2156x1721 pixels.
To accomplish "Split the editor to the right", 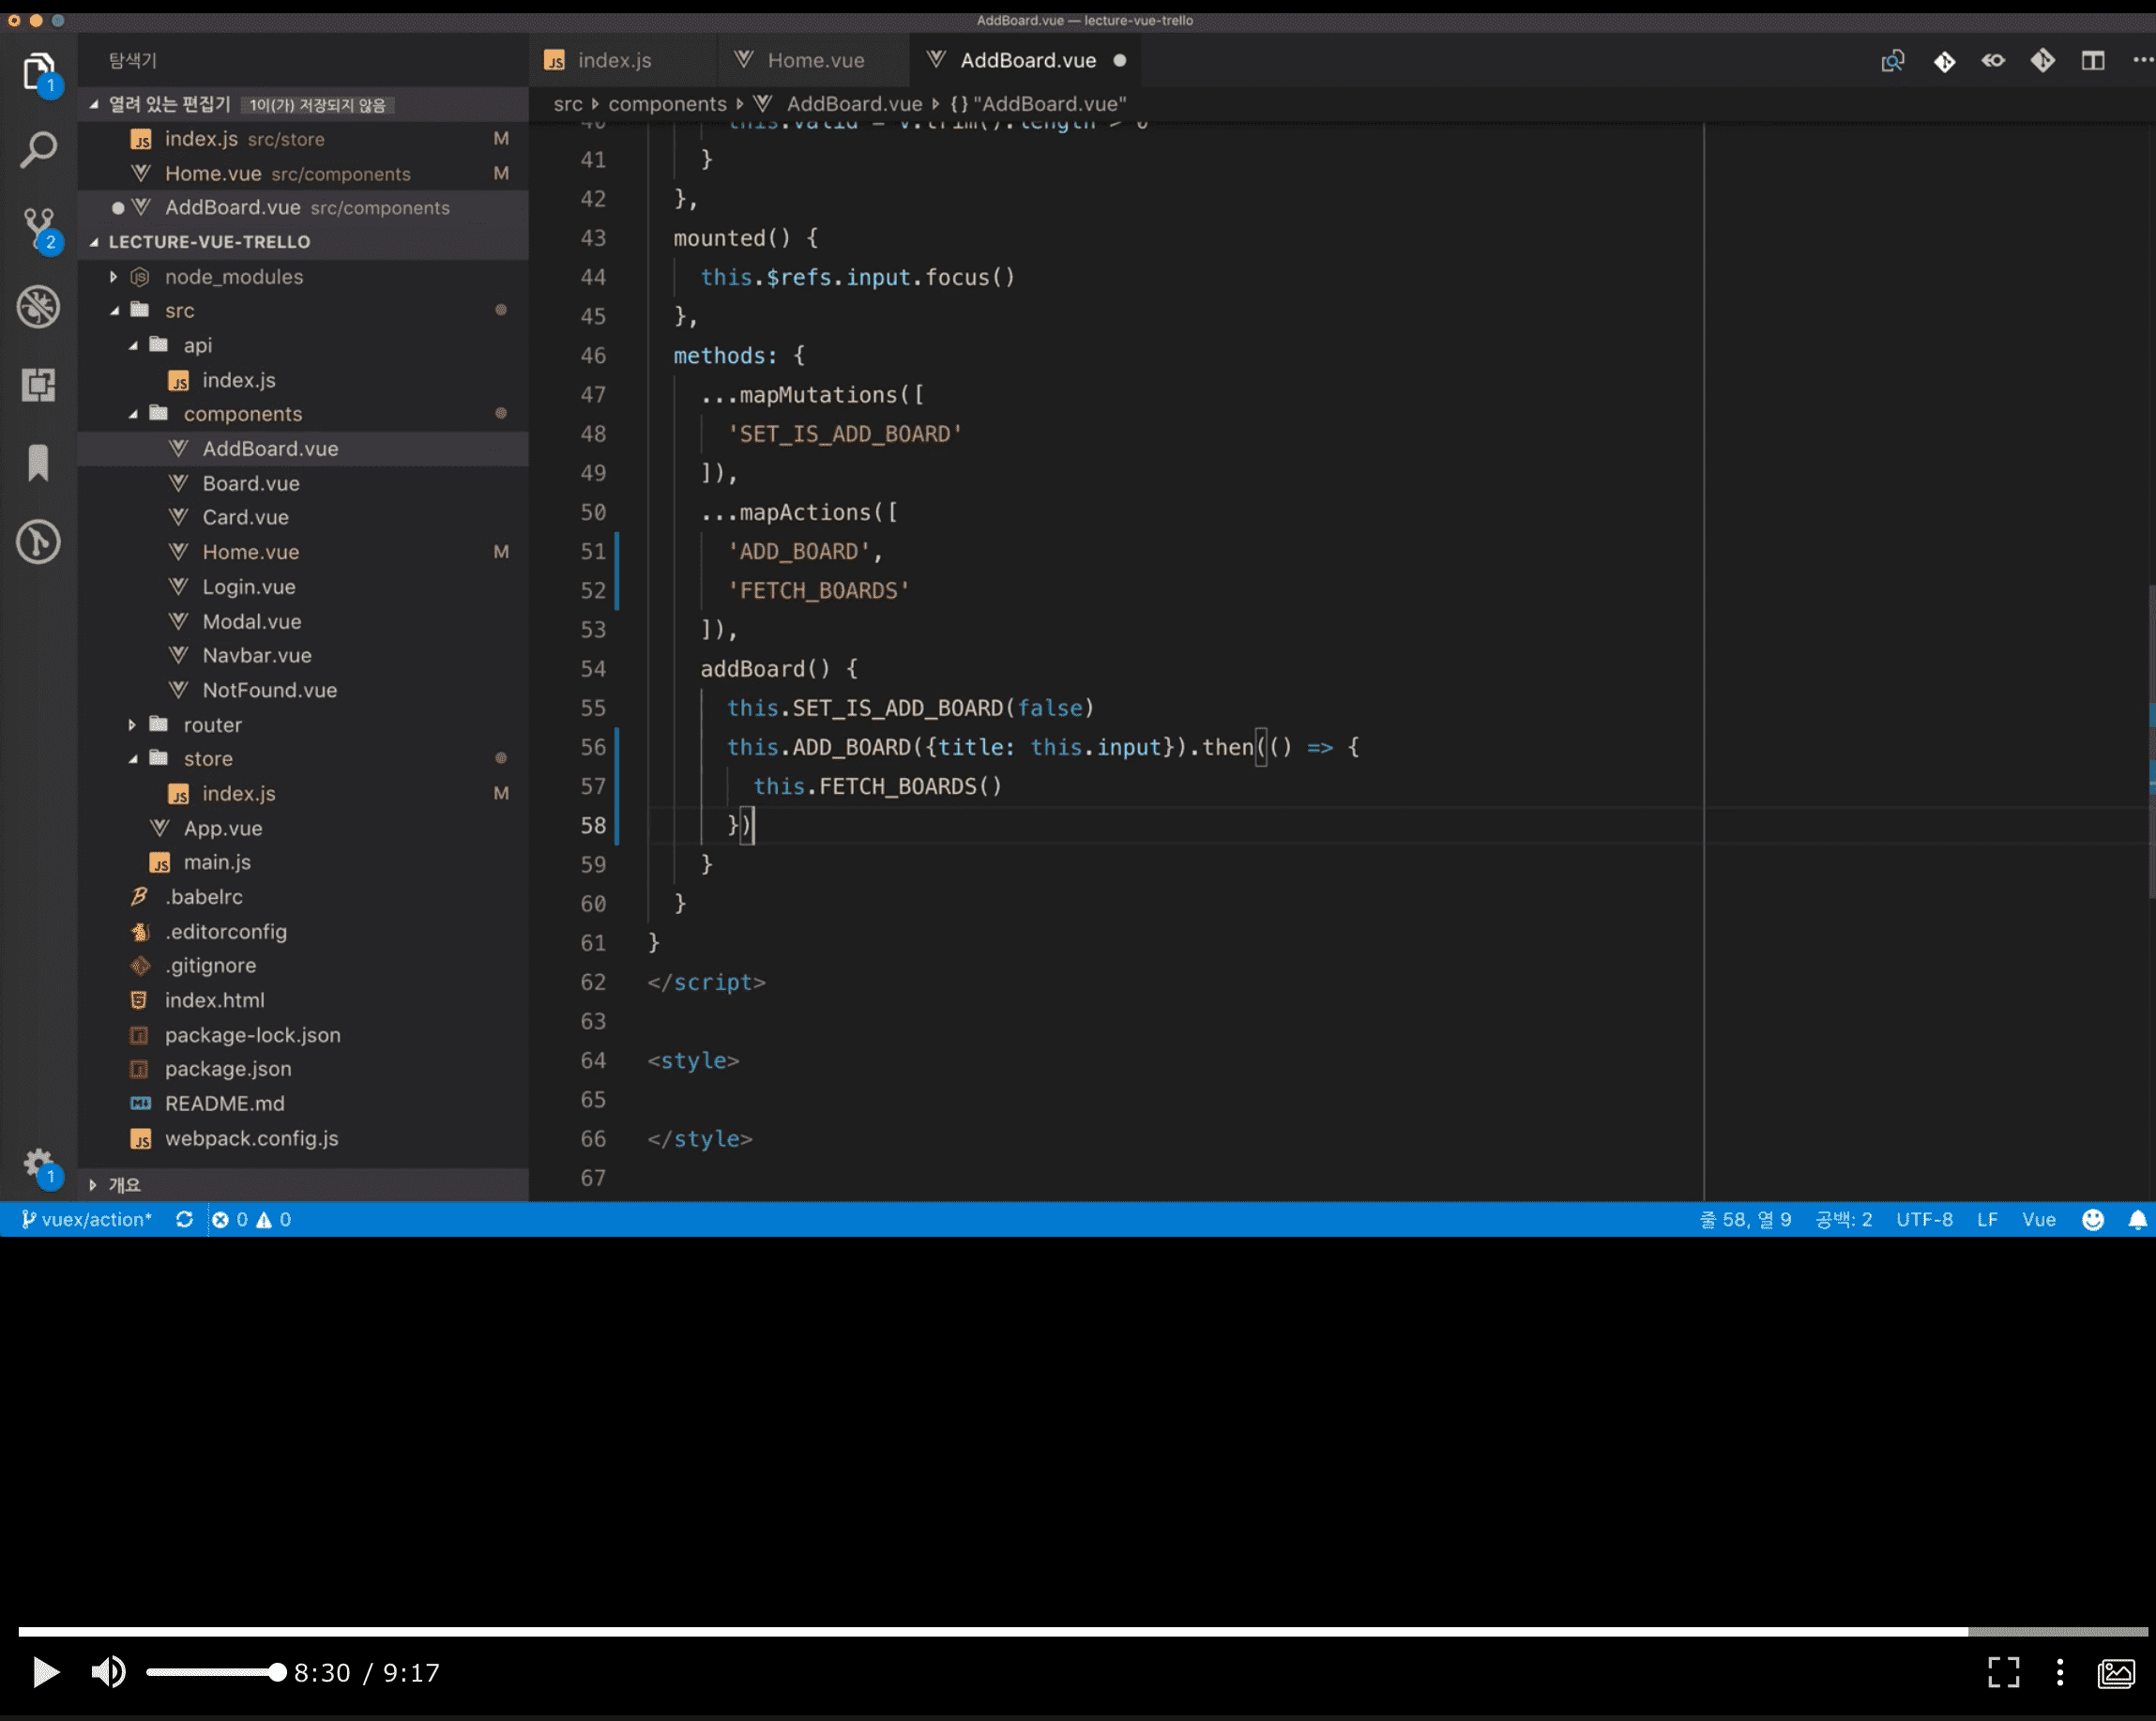I will 2093,61.
